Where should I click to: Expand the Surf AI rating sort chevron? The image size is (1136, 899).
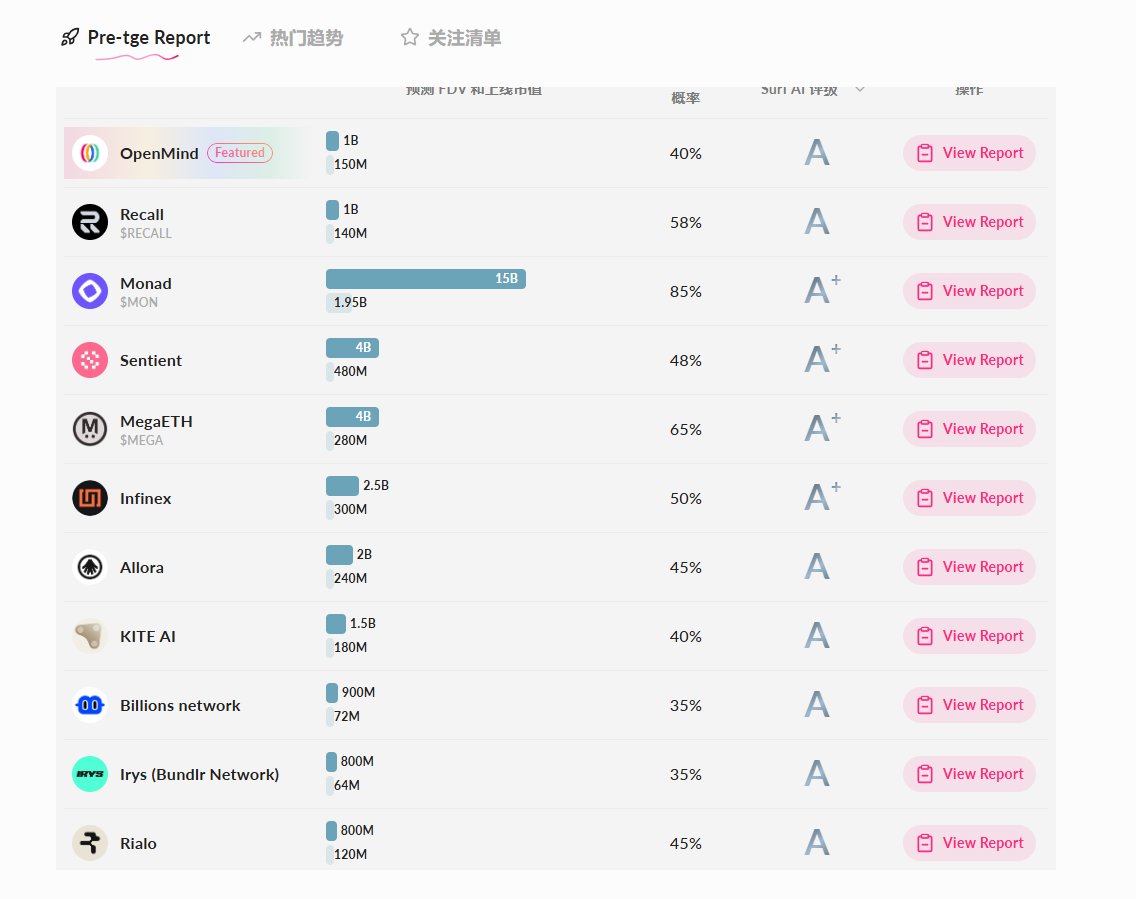click(x=859, y=90)
